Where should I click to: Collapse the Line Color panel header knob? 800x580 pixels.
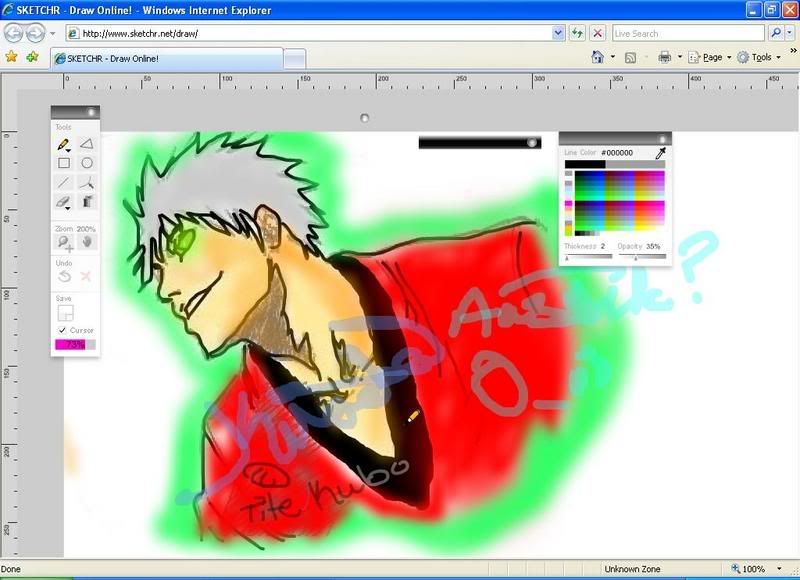[x=662, y=139]
